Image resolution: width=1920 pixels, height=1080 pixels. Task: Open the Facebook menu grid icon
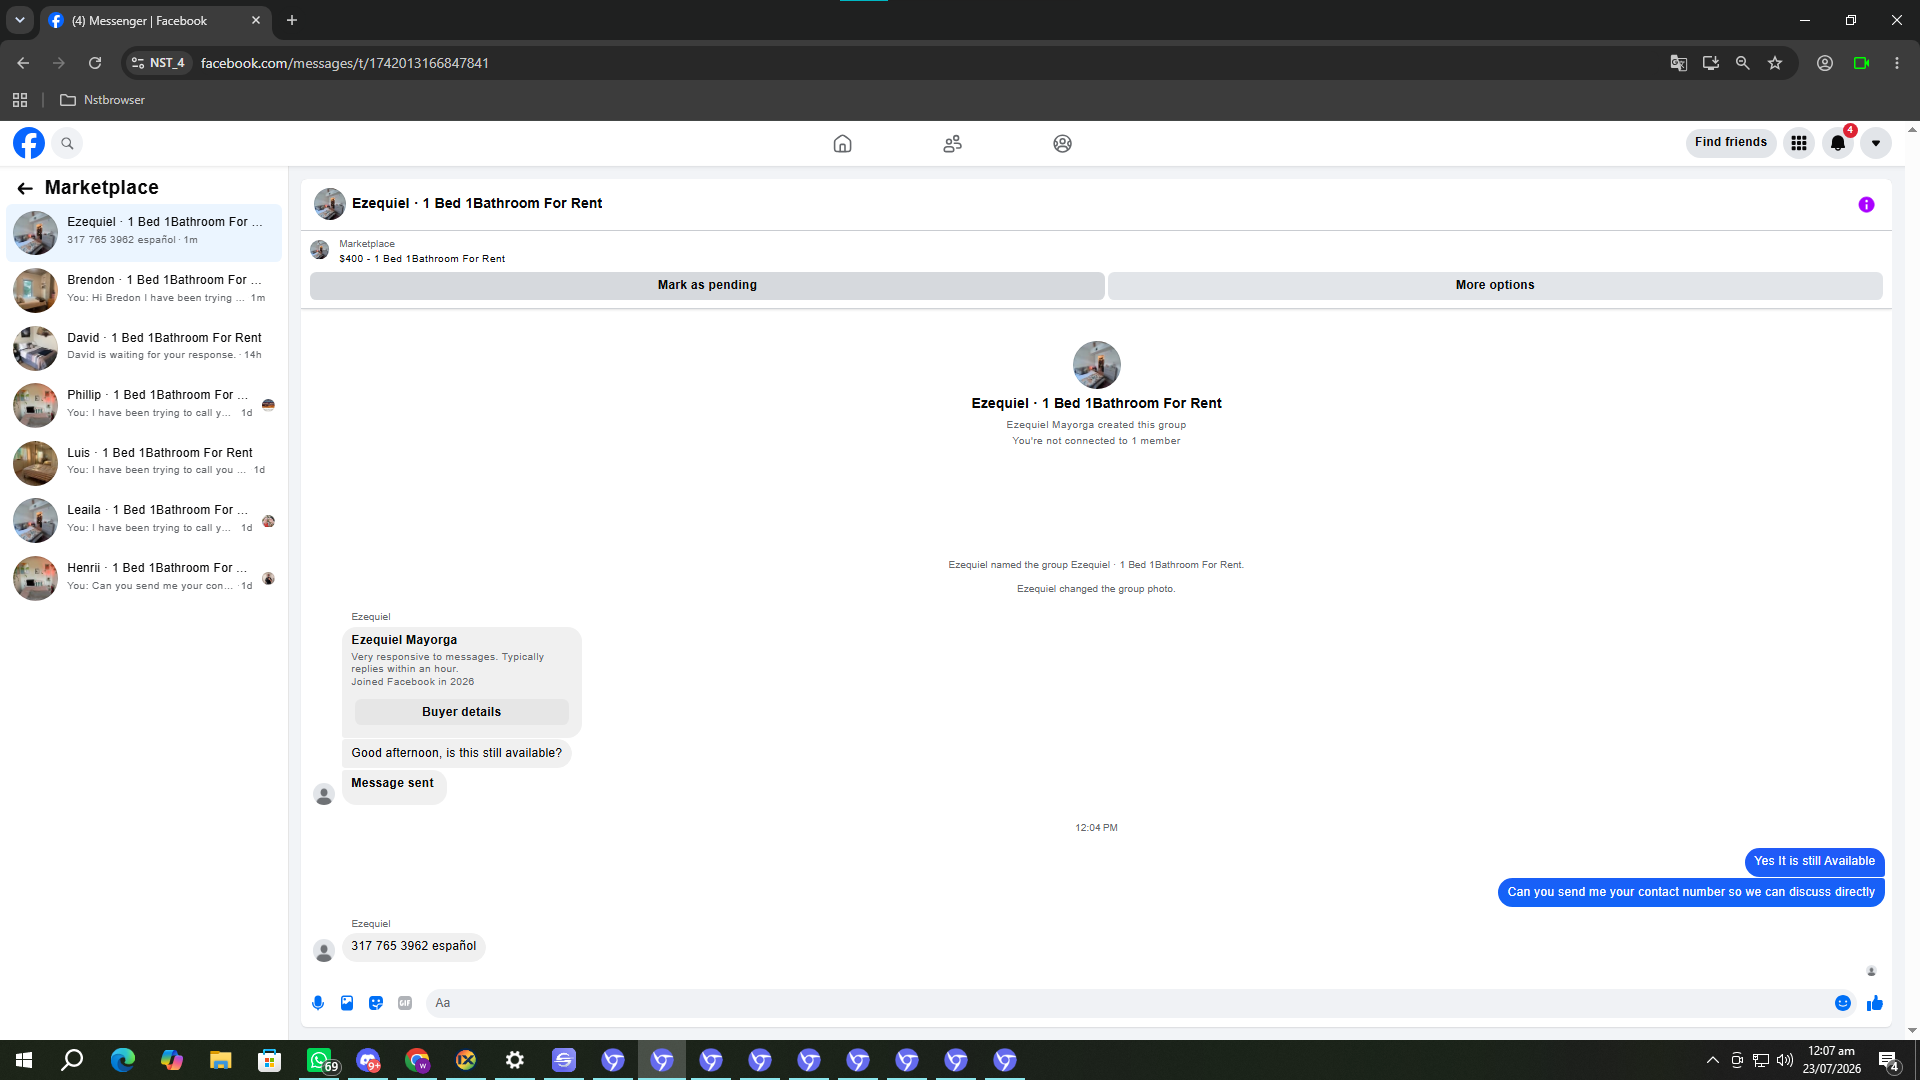pos(1799,143)
